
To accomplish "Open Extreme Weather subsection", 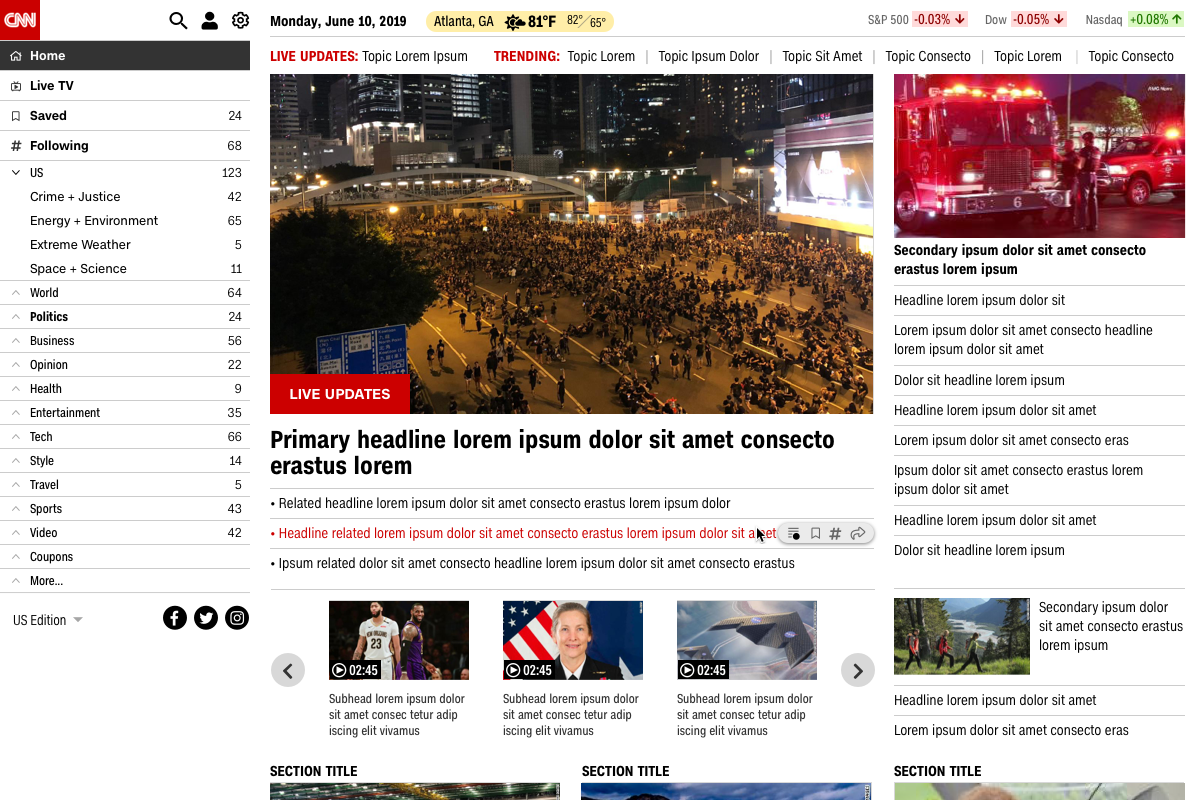I will [x=125, y=245].
